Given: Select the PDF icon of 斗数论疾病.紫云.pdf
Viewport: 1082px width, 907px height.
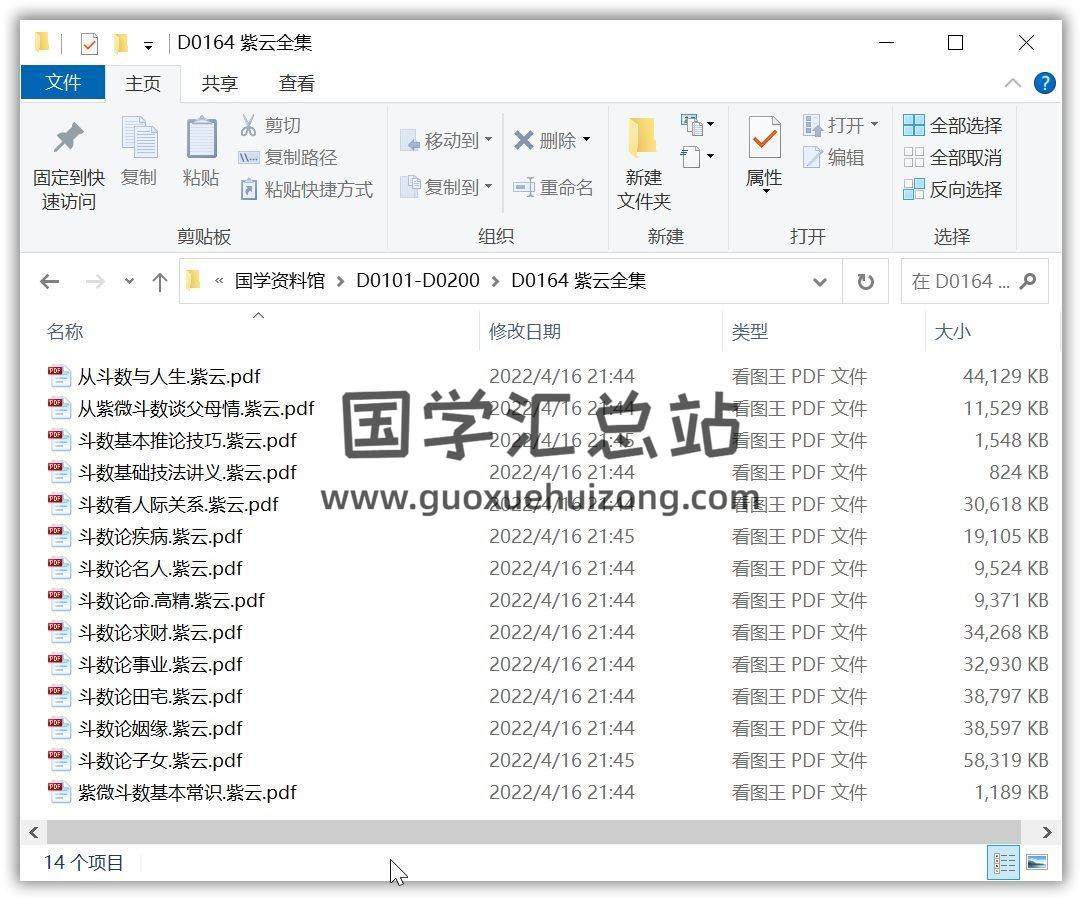Looking at the screenshot, I should click(x=59, y=536).
